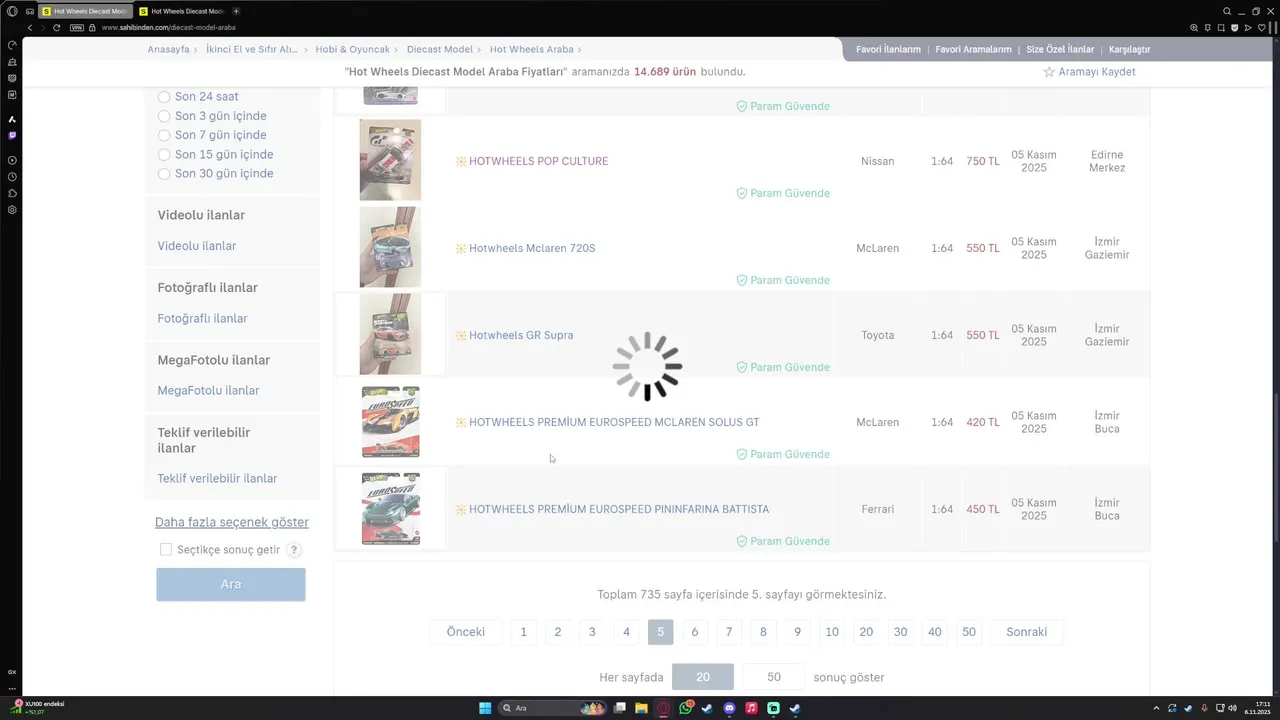Open Hotwheels Mclaren 720S listing

(532, 248)
